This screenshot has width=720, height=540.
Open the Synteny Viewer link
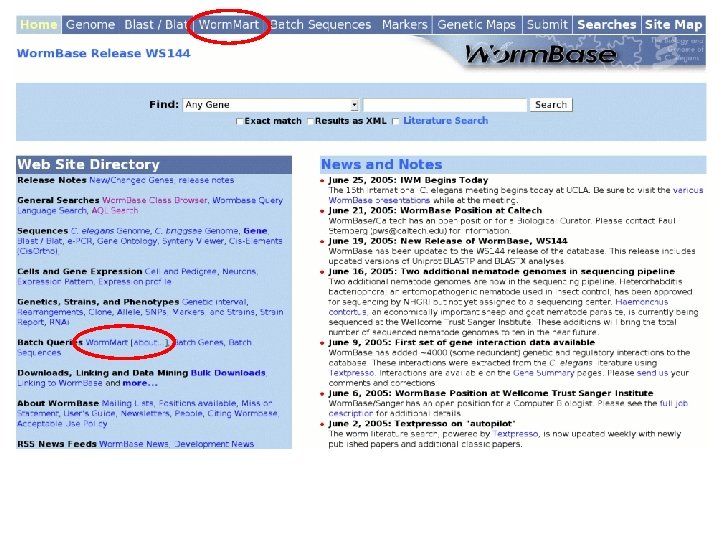click(193, 241)
